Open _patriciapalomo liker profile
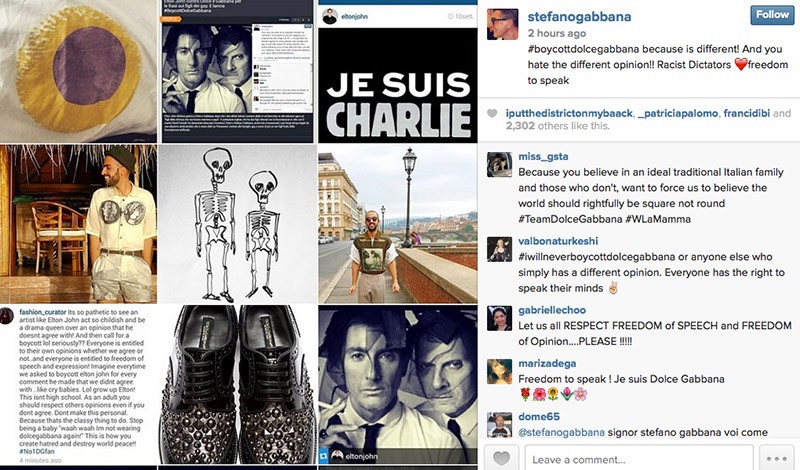Image resolution: width=800 pixels, height=470 pixels. pyautogui.click(x=678, y=113)
